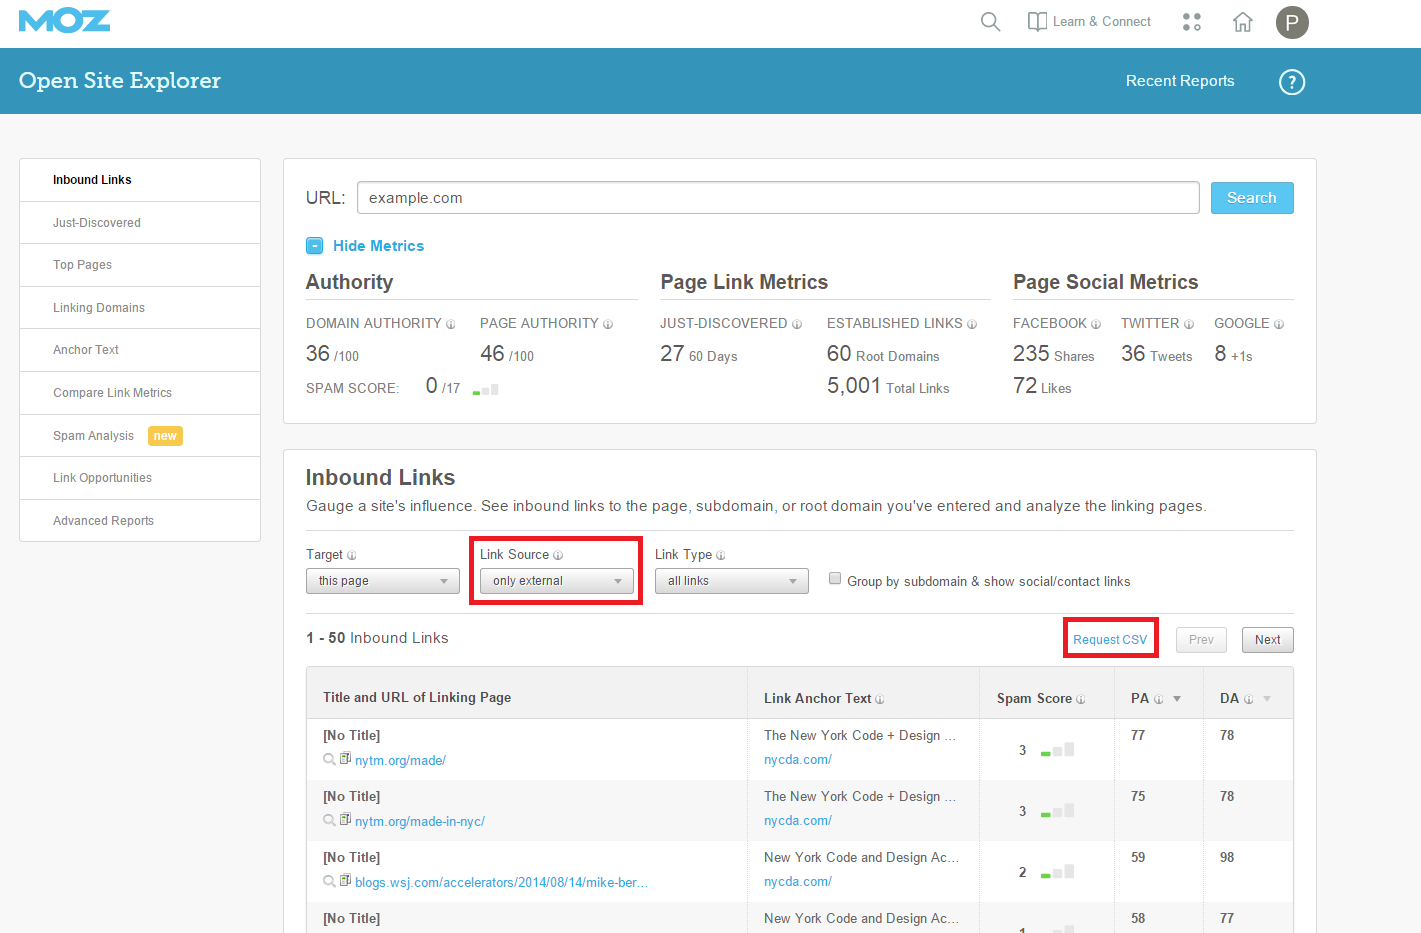The height and width of the screenshot is (933, 1421).
Task: Sort by DA column arrow
Action: pos(1267,699)
